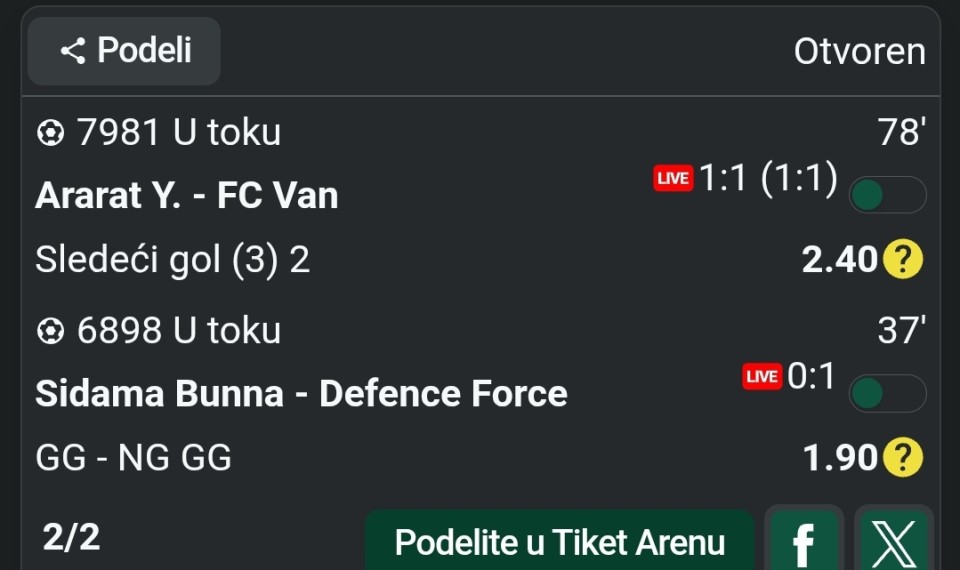Click the Otvoren ticket status label

coord(860,51)
